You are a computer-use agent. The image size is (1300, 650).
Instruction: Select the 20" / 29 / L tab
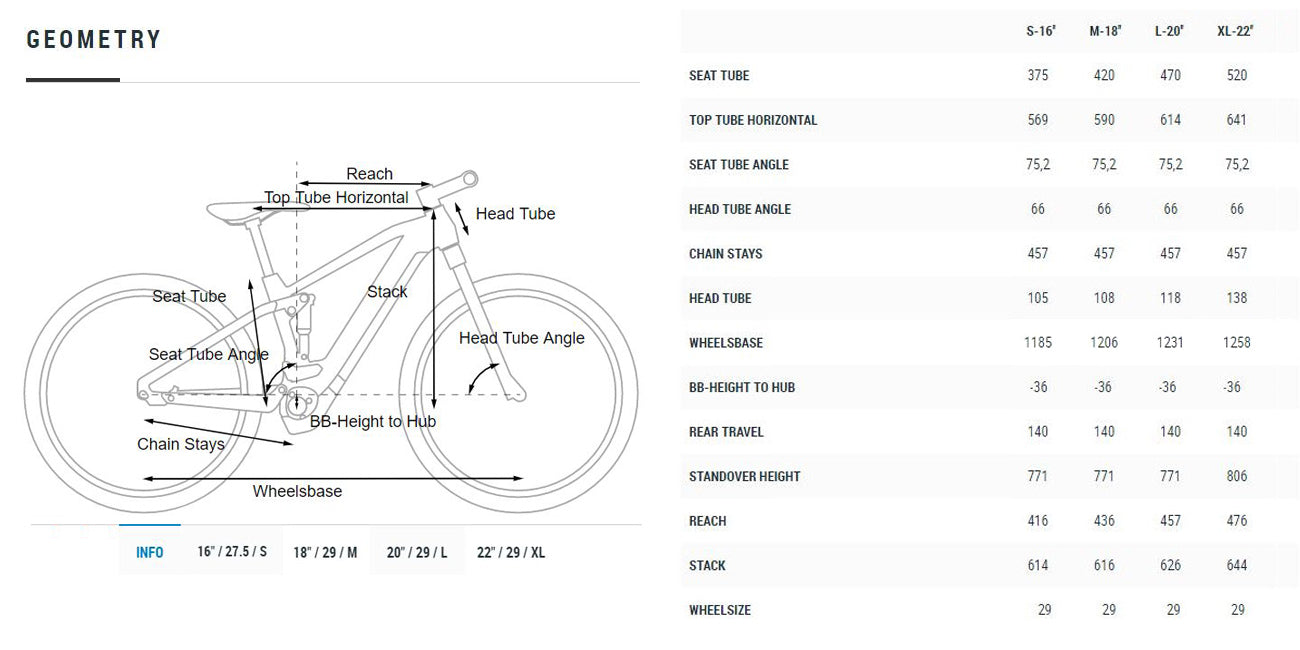coord(417,552)
